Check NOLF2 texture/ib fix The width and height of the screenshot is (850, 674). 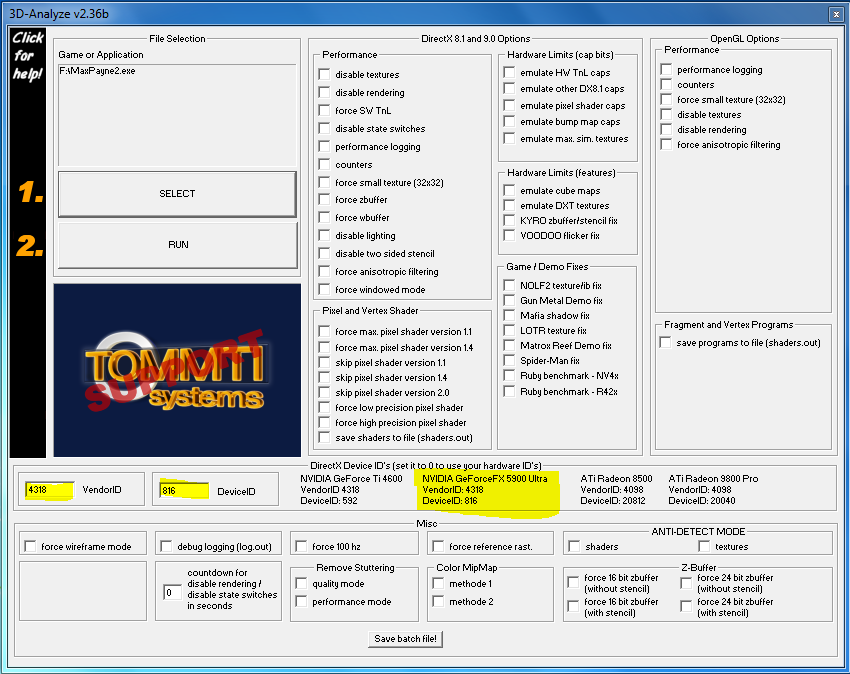click(x=509, y=285)
